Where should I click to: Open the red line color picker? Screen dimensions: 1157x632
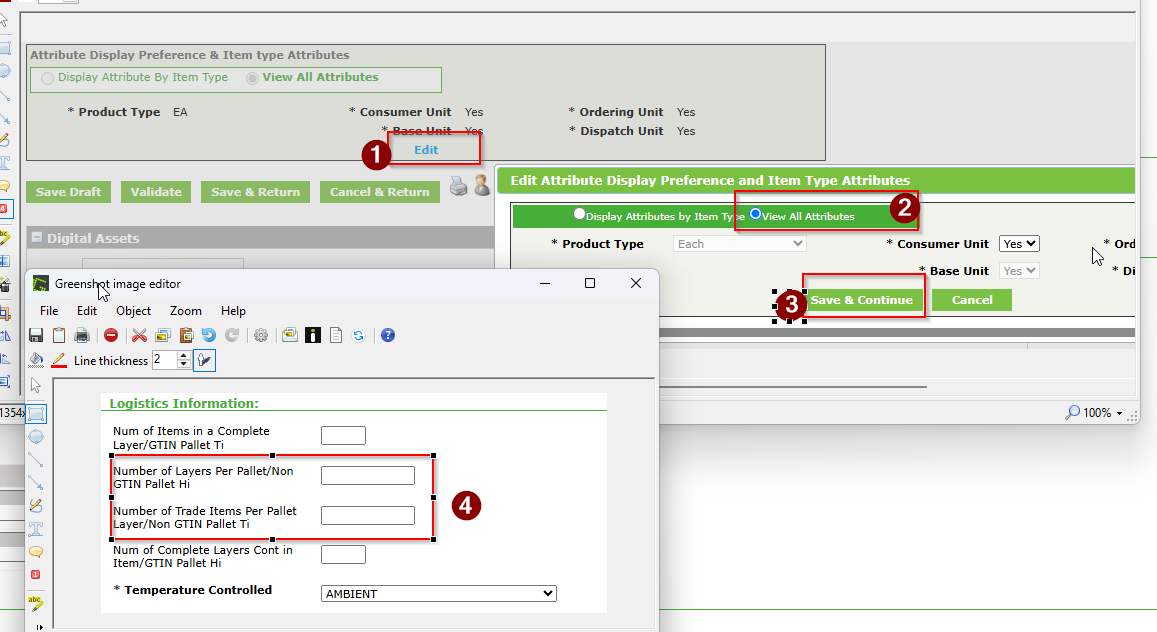point(59,360)
